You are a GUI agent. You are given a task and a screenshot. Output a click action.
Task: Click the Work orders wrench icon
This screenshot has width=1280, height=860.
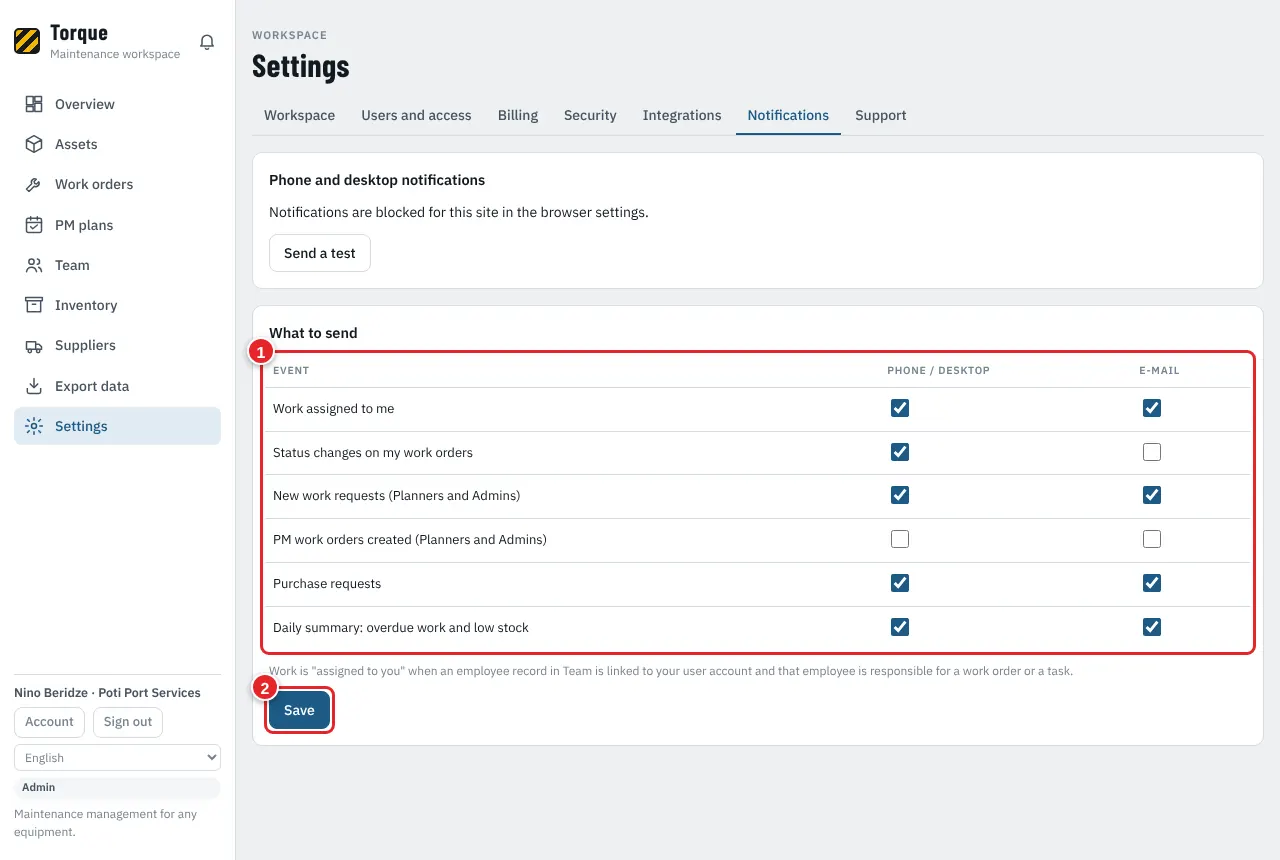pos(34,184)
